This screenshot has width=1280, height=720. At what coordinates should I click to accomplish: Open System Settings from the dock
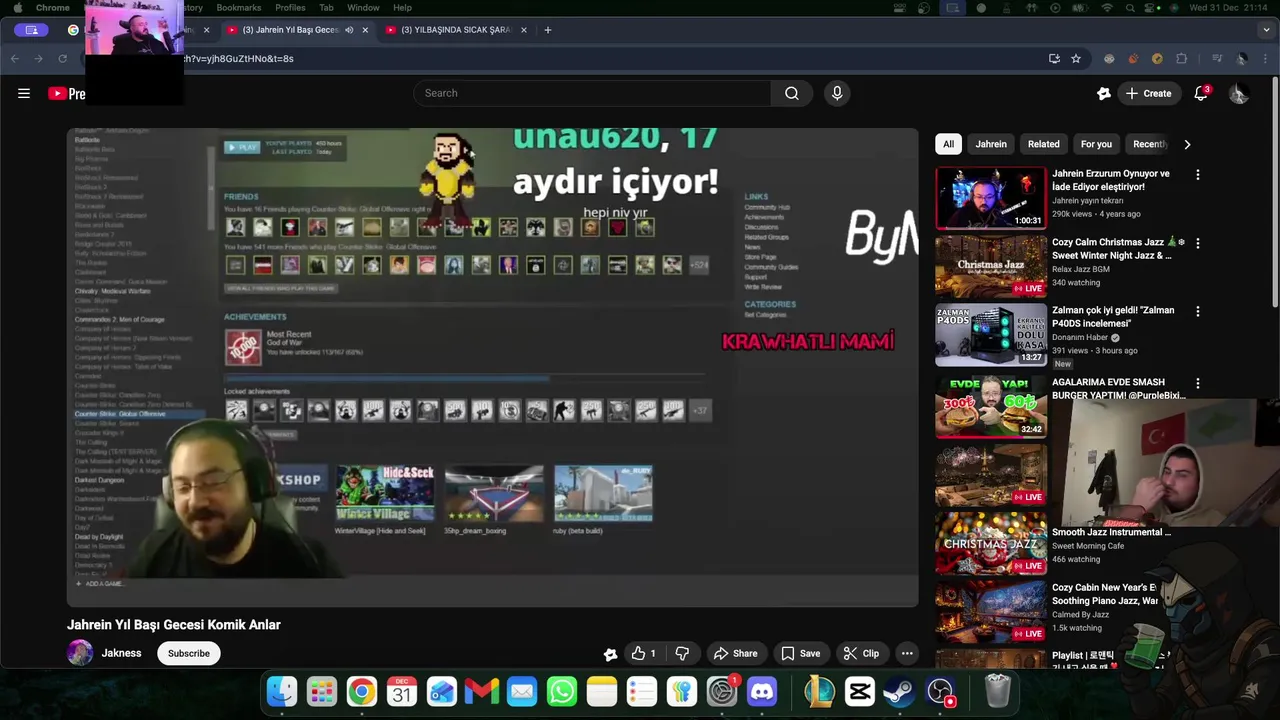(722, 691)
